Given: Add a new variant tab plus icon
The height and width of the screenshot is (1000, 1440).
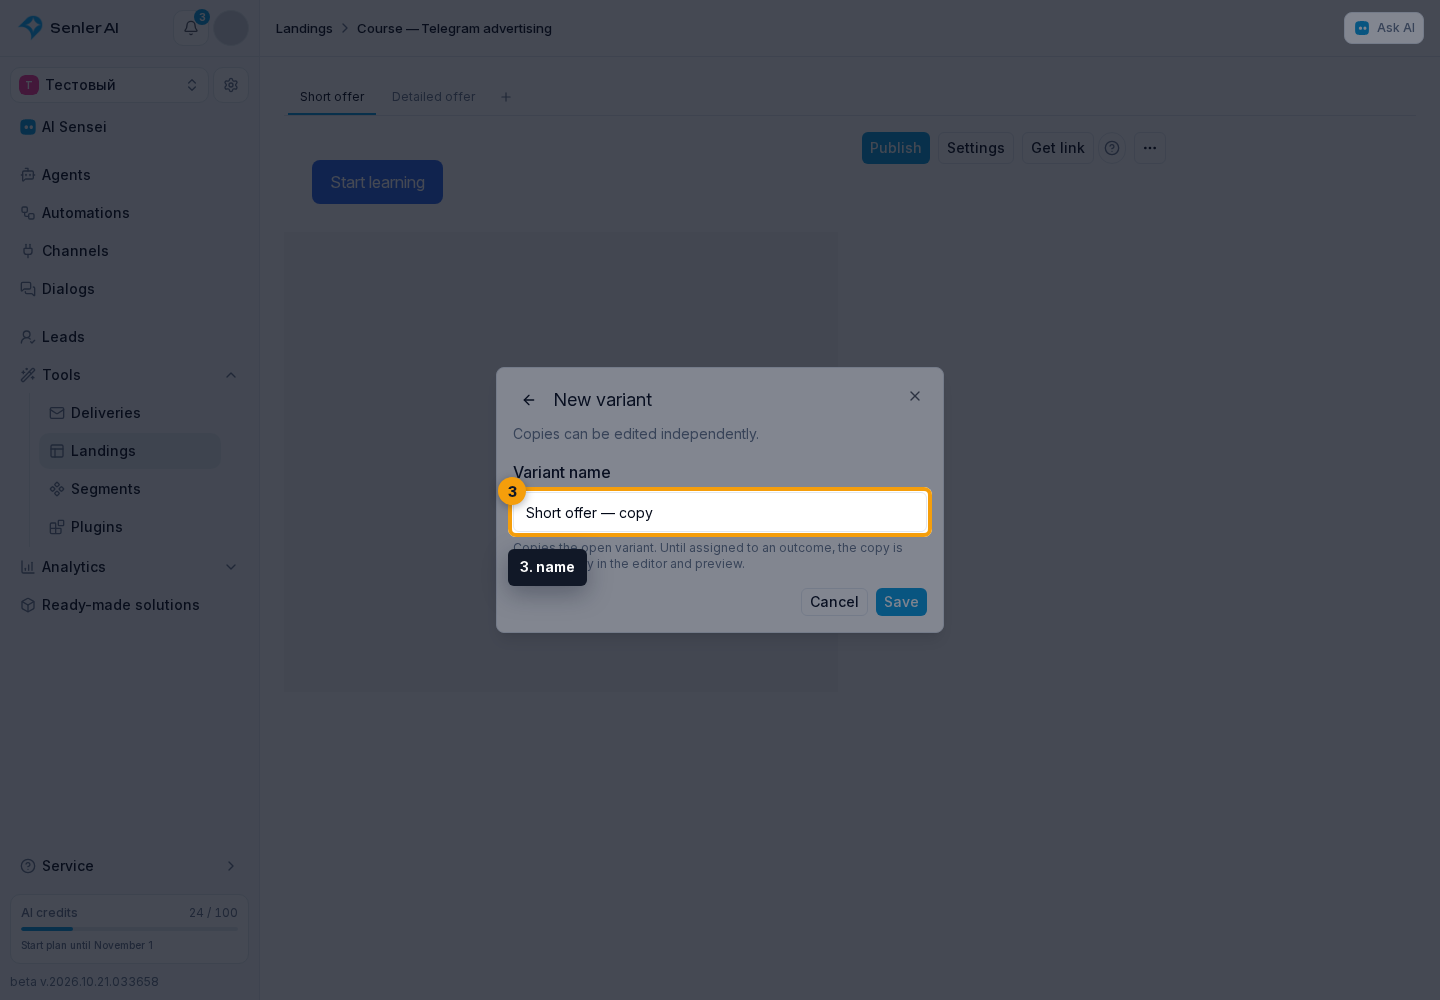Looking at the screenshot, I should 506,97.
